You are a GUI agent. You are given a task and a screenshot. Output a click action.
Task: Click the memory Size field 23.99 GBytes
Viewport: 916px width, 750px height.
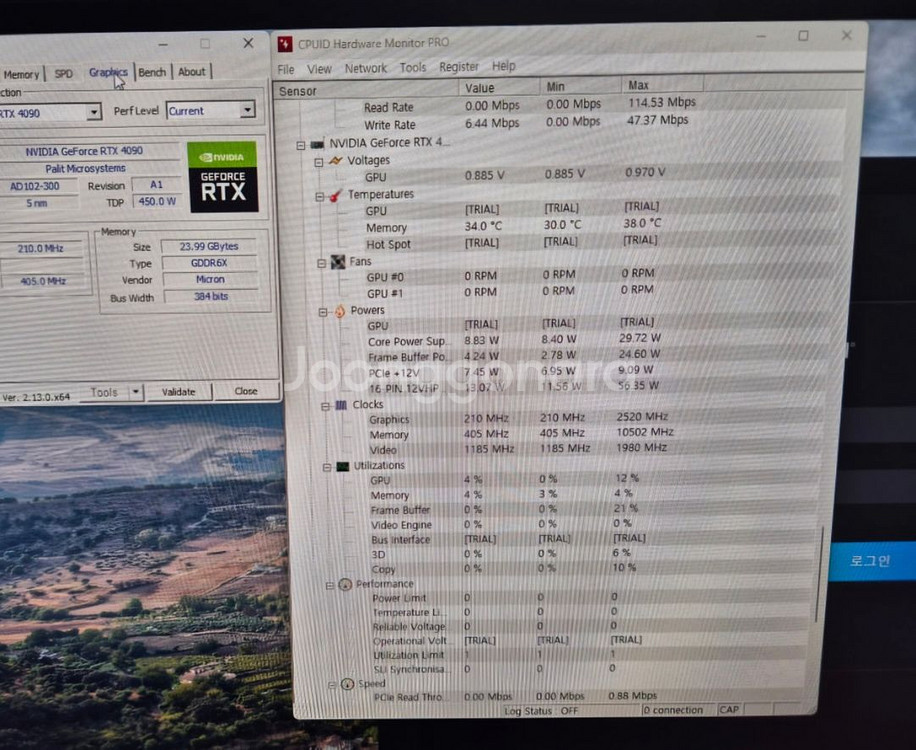point(209,246)
